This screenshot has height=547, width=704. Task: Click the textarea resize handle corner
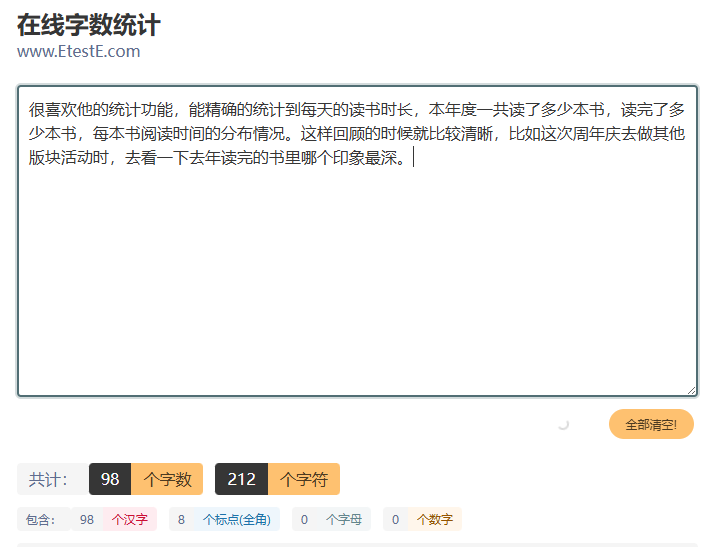pos(691,391)
